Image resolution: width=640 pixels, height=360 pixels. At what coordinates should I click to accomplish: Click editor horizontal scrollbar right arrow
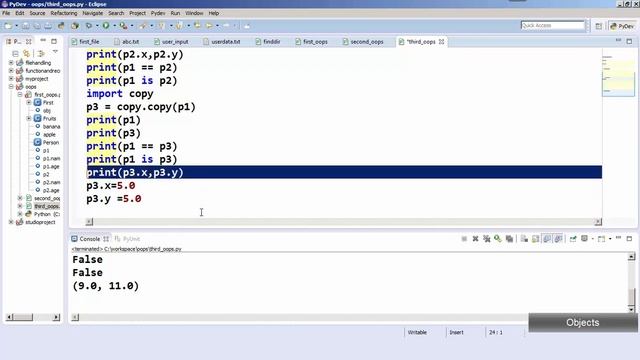[x=598, y=222]
